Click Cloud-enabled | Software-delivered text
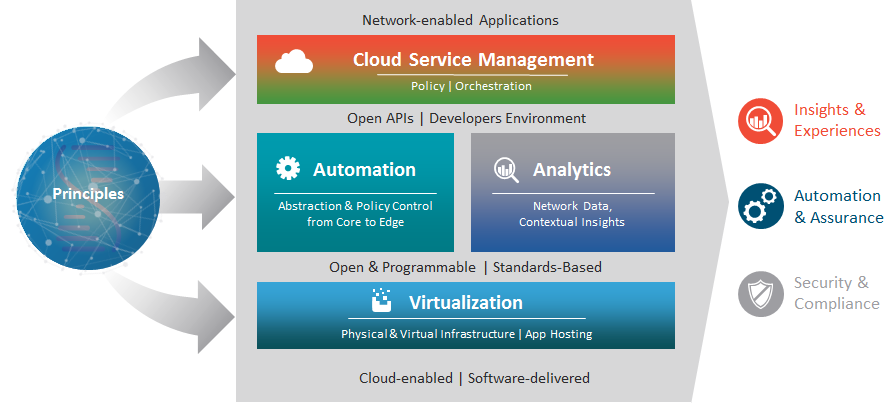This screenshot has height=403, width=895. (474, 378)
